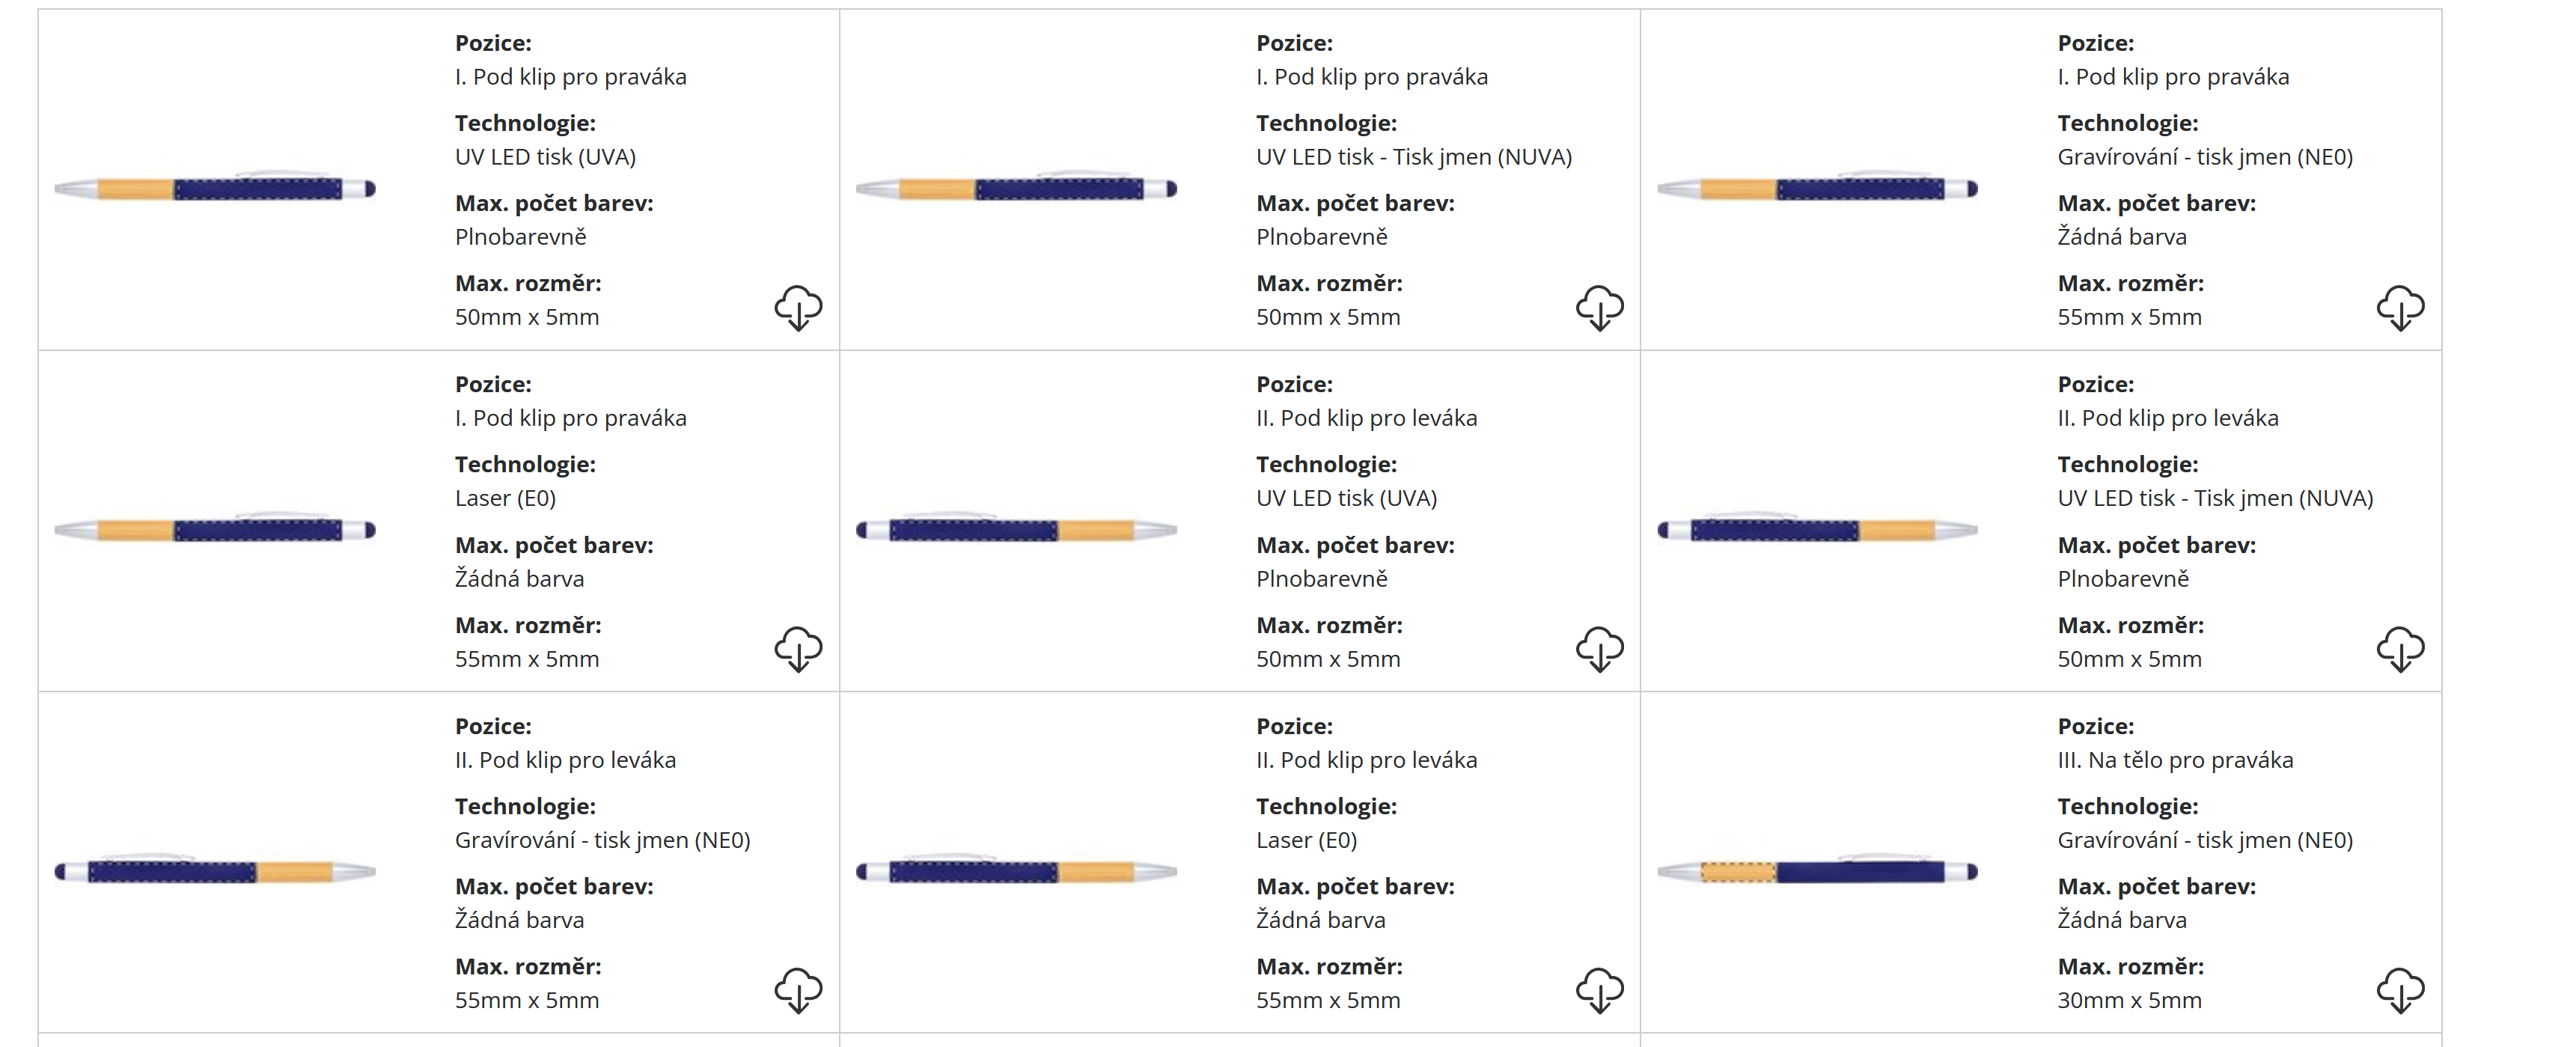Download template for praváka UV LED Tisk jmen (NUVA)
This screenshot has height=1047, width=2576.
[1599, 307]
